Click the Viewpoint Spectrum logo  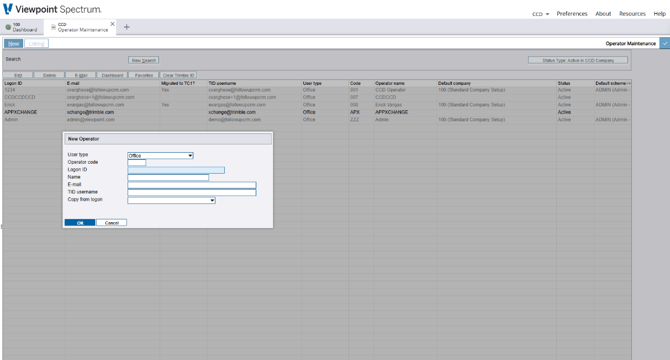click(52, 9)
